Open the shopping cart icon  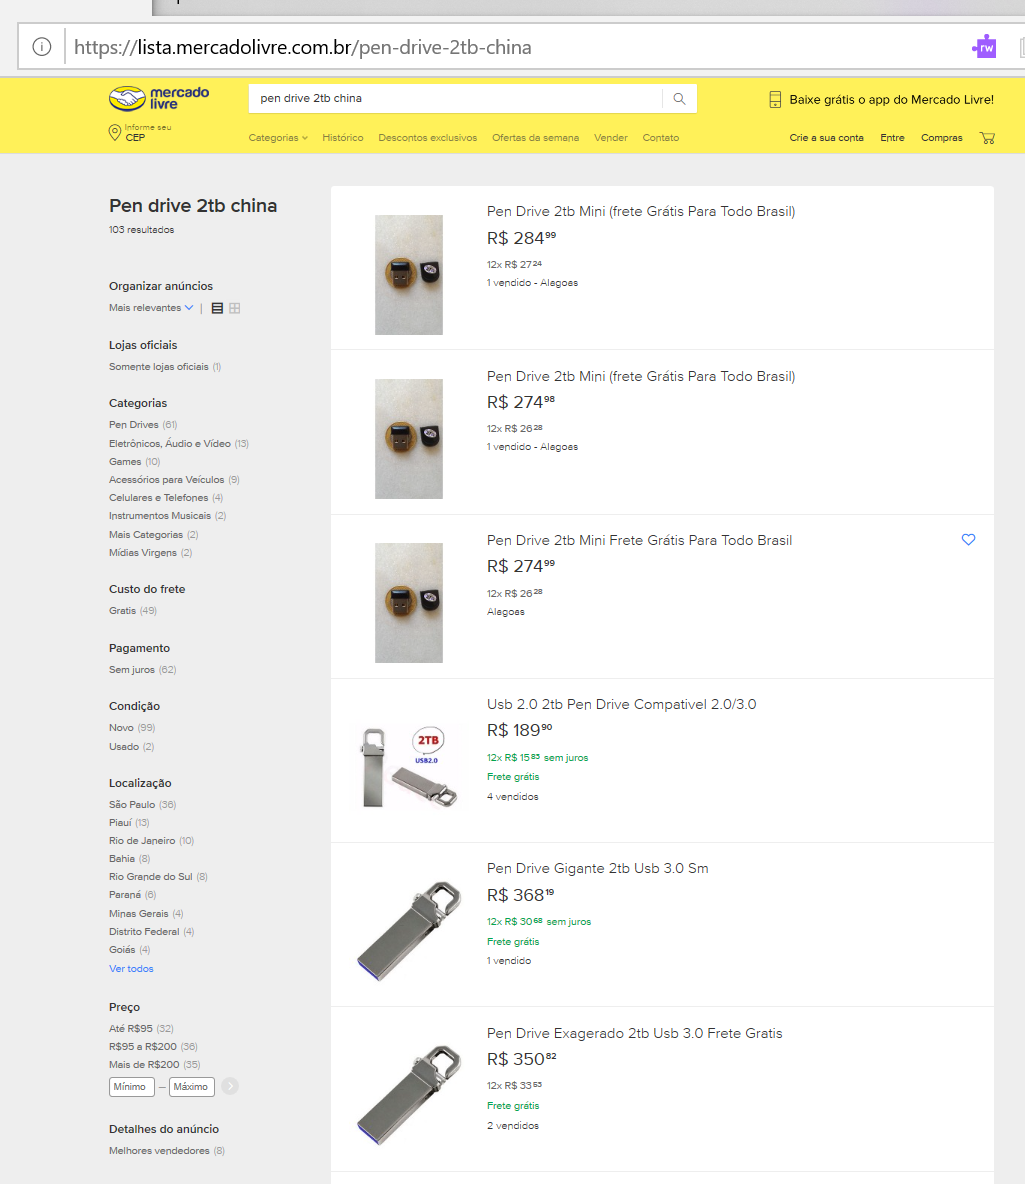coord(988,138)
